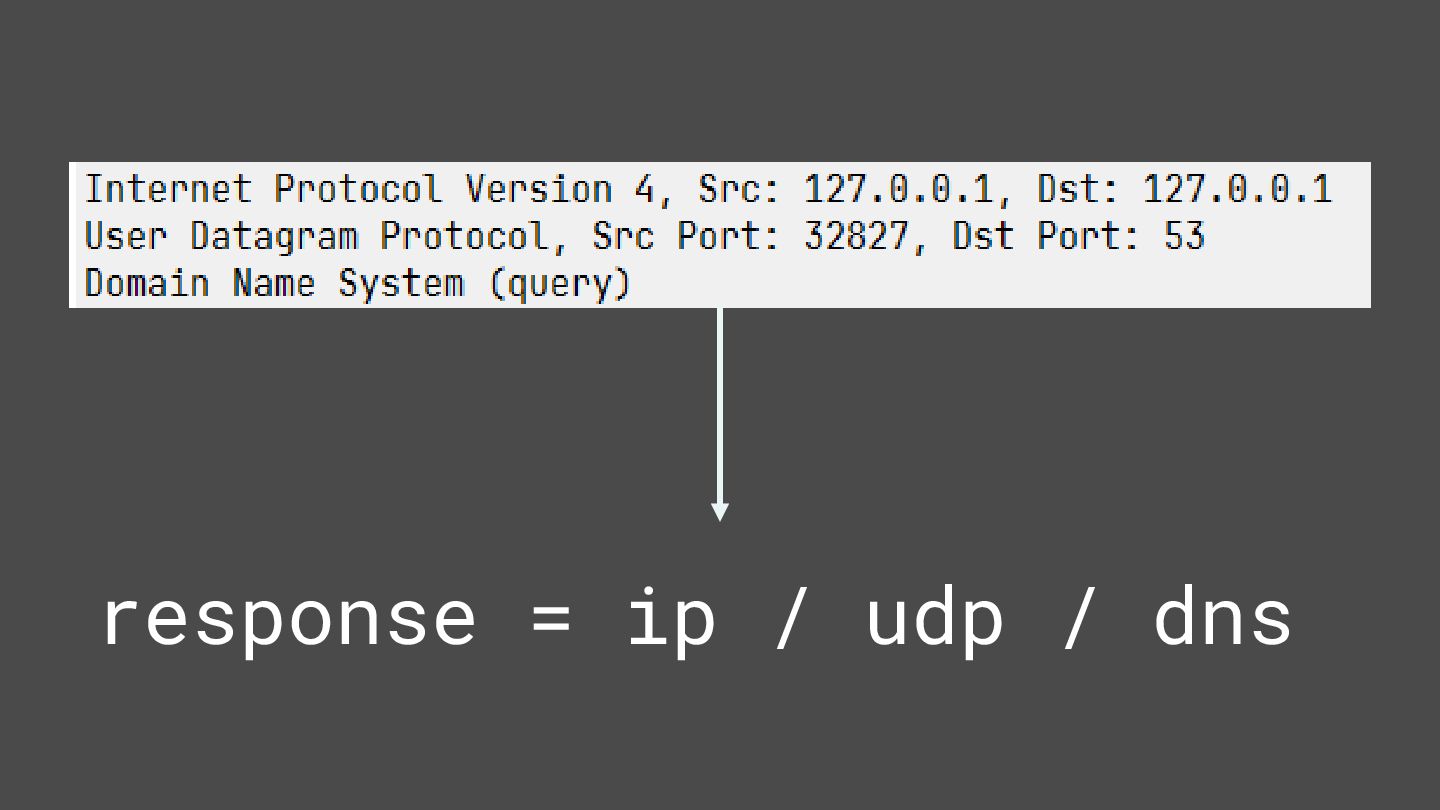Click the equals sign in the code

(x=552, y=617)
